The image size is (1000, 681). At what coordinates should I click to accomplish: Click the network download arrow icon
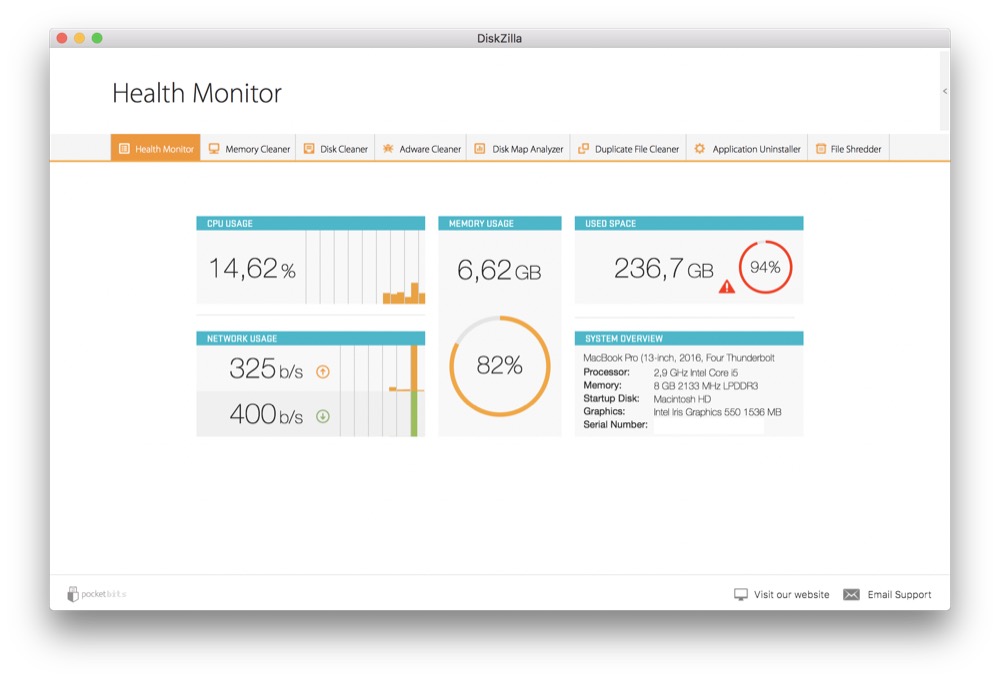pyautogui.click(x=322, y=416)
